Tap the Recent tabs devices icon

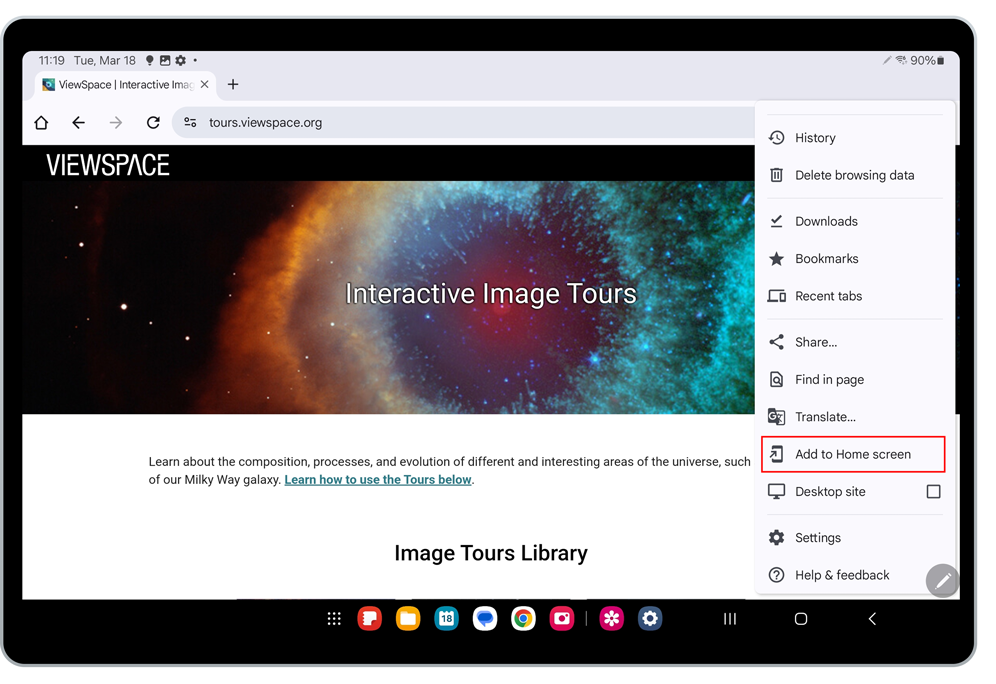point(776,296)
